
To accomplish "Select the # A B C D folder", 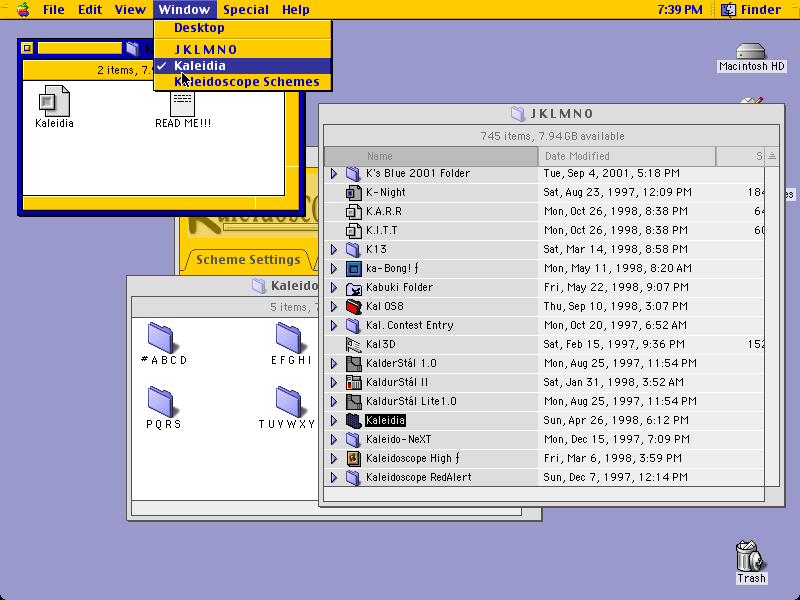I will point(161,338).
